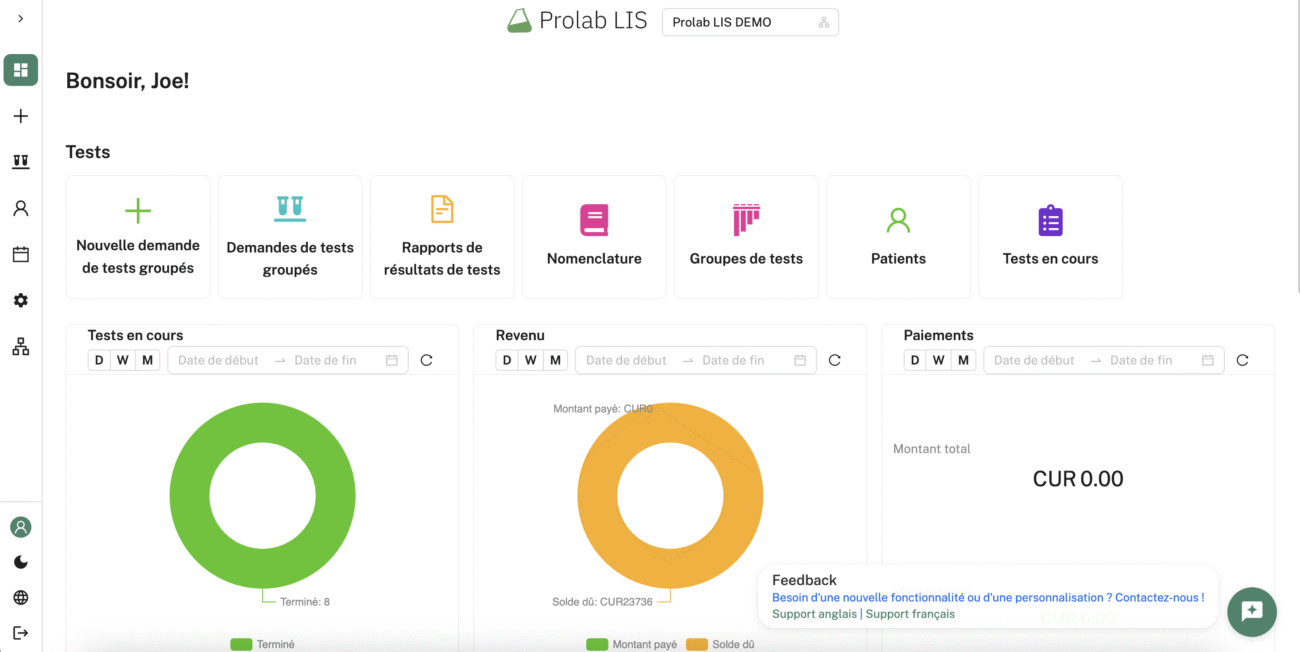Select W range for Tests en cours
Screen dimensions: 1300x652
coord(123,360)
